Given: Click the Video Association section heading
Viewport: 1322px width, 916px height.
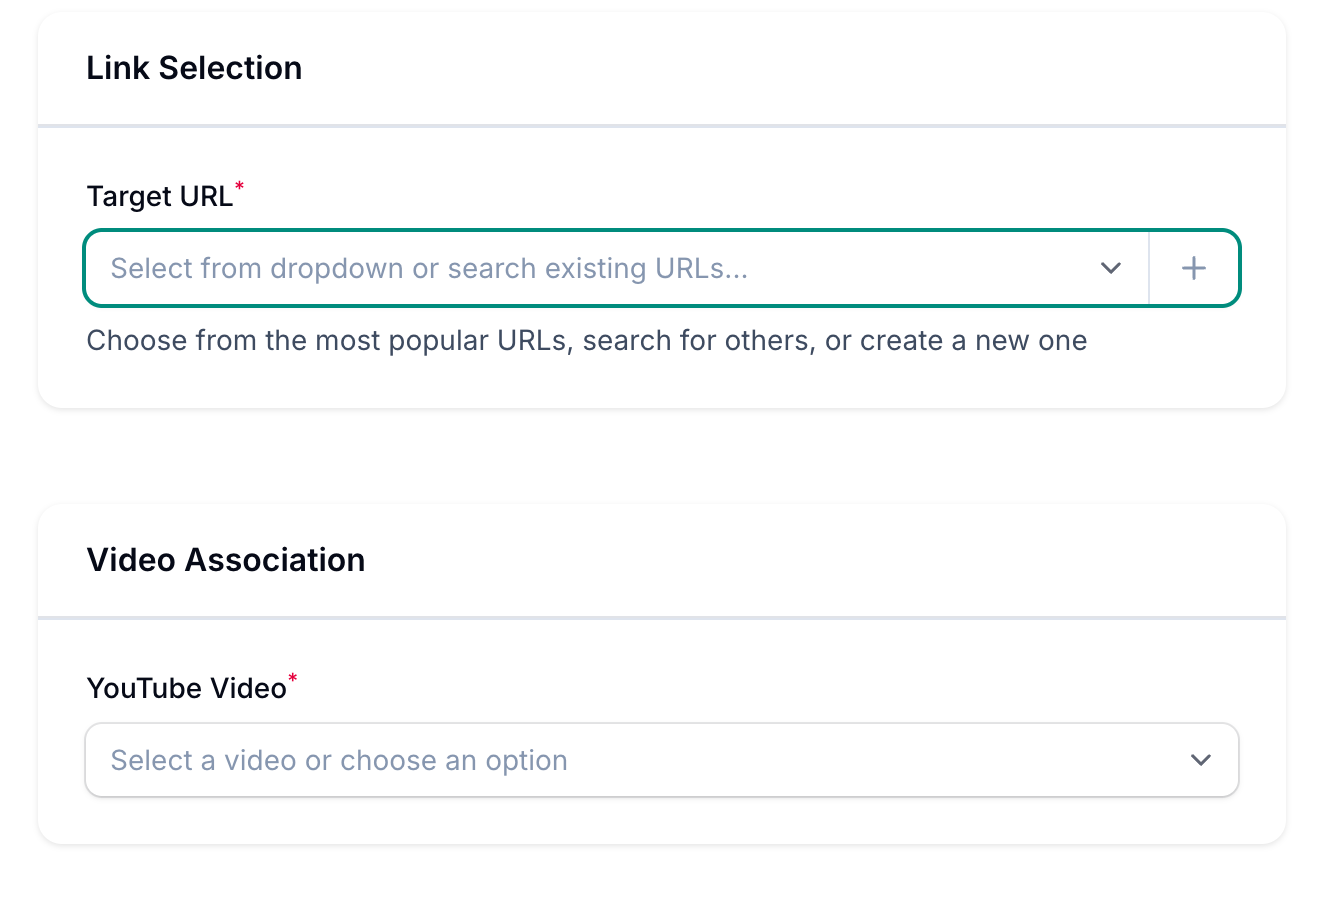Looking at the screenshot, I should click(226, 560).
